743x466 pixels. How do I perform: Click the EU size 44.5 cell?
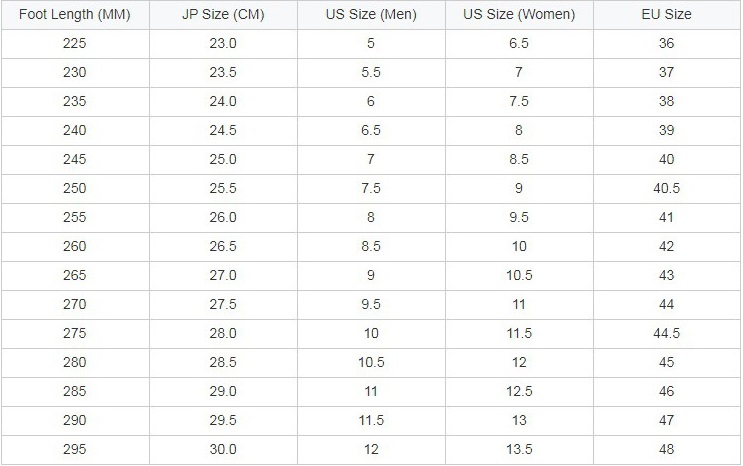(x=667, y=334)
